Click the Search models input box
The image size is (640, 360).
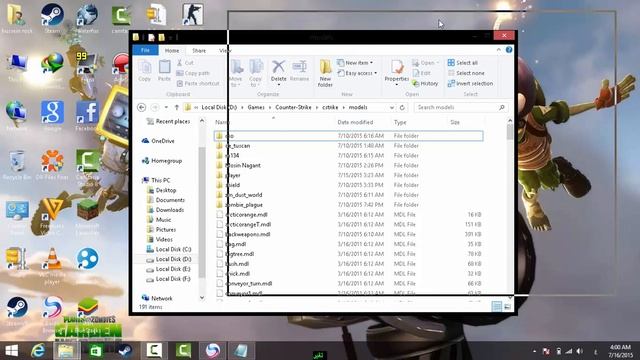pyautogui.click(x=461, y=107)
